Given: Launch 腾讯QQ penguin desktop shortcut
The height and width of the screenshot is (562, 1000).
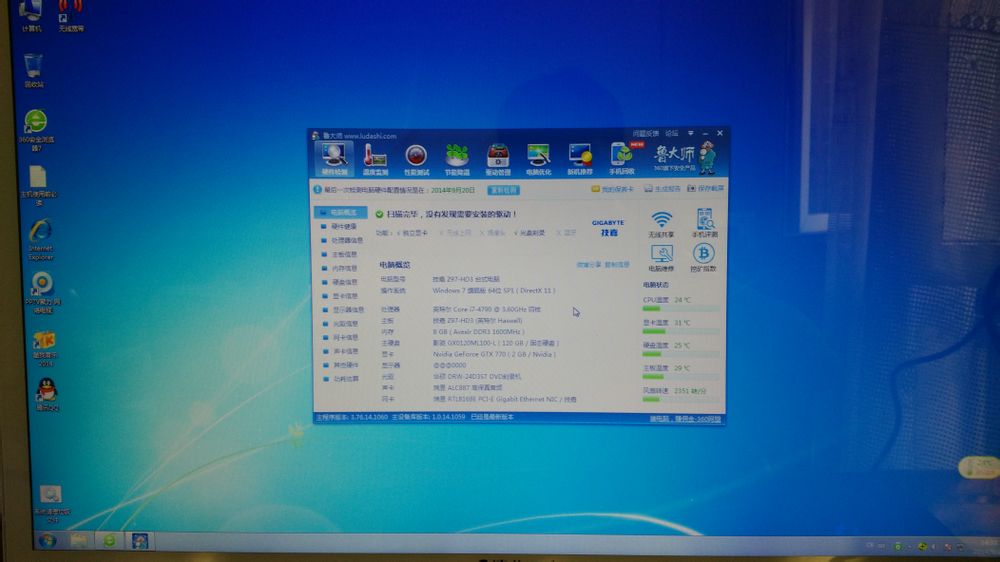Looking at the screenshot, I should click(47, 394).
